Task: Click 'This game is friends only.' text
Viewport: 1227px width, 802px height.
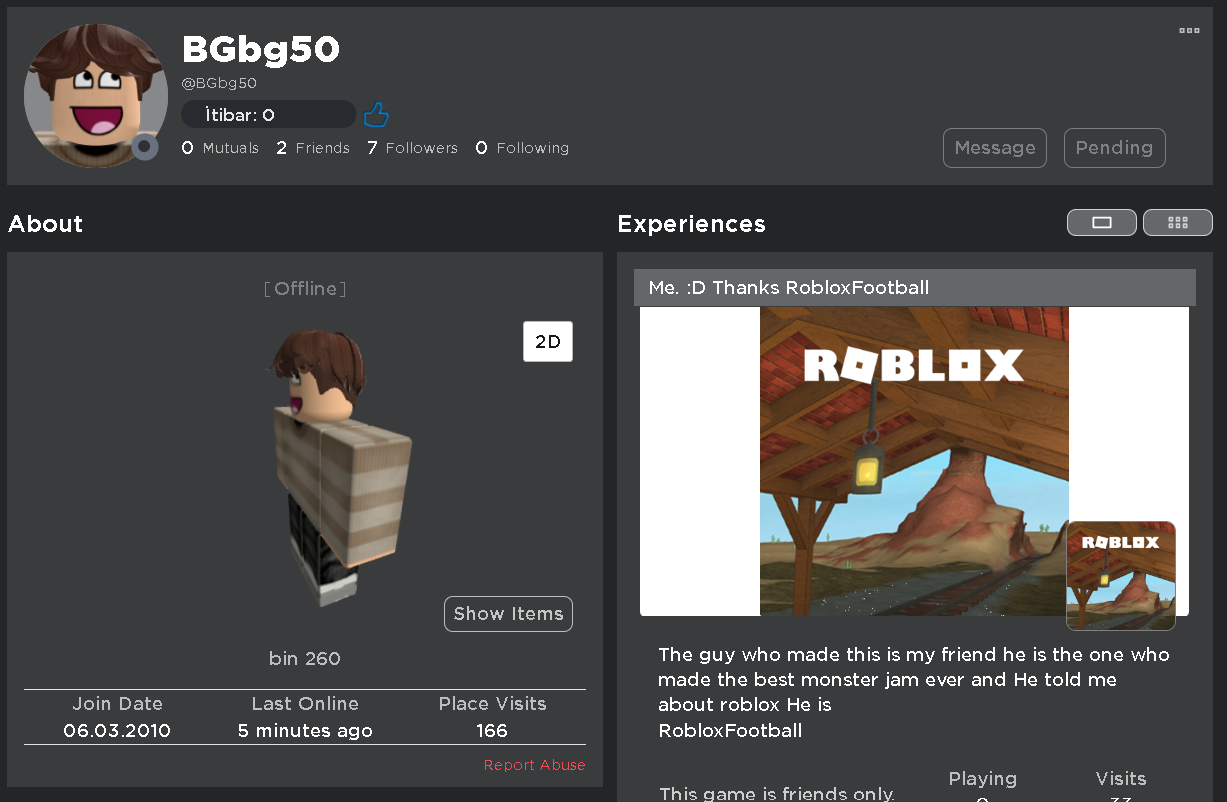Action: [777, 794]
